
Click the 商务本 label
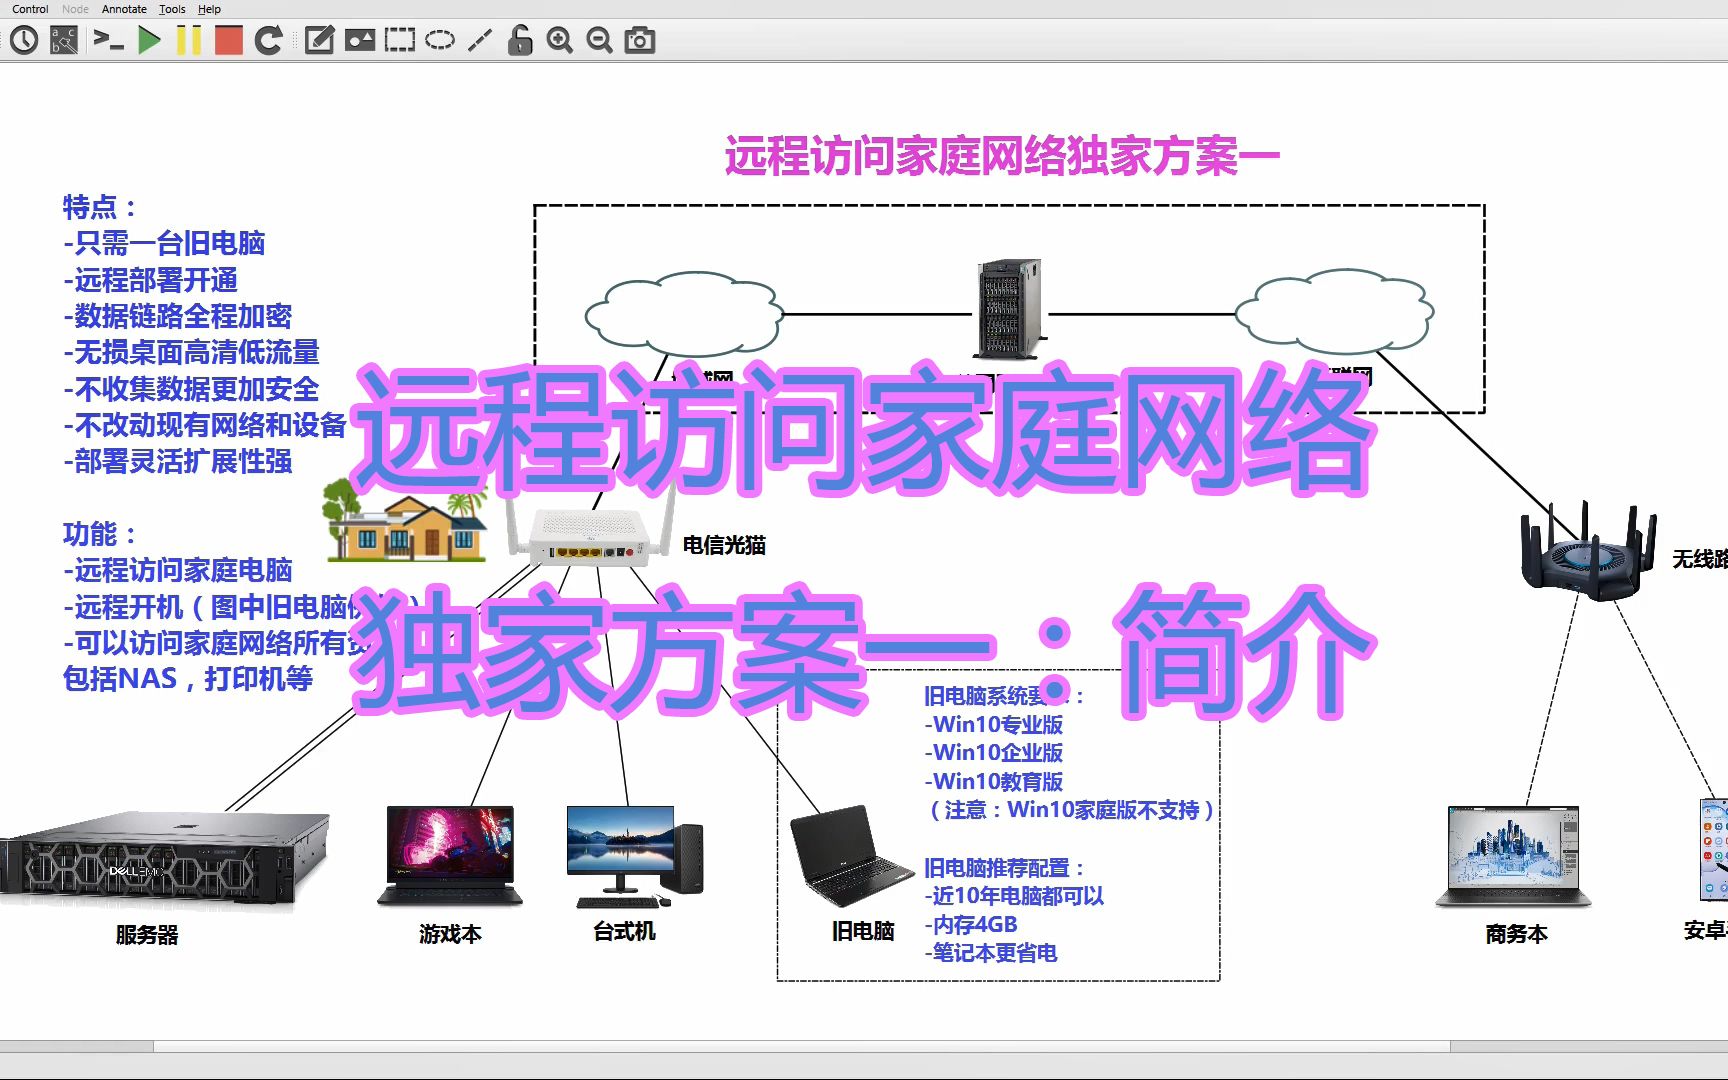point(1516,934)
